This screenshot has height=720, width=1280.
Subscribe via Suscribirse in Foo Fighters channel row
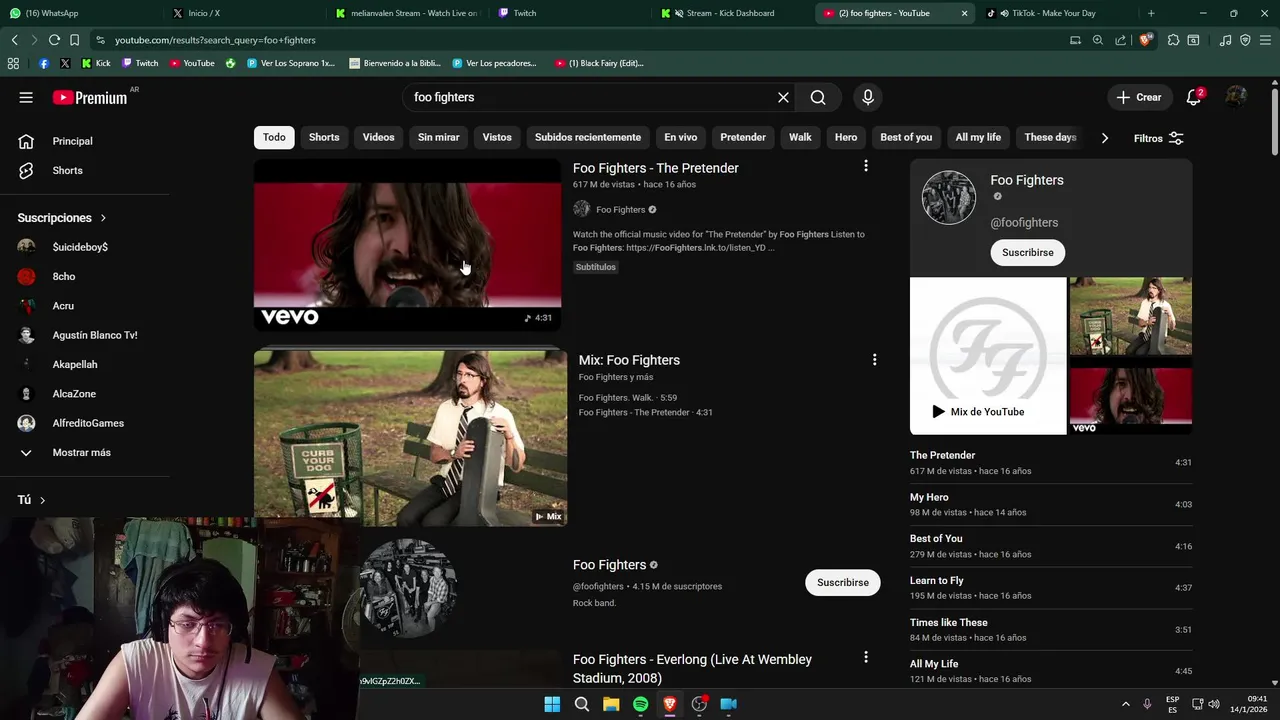[843, 582]
